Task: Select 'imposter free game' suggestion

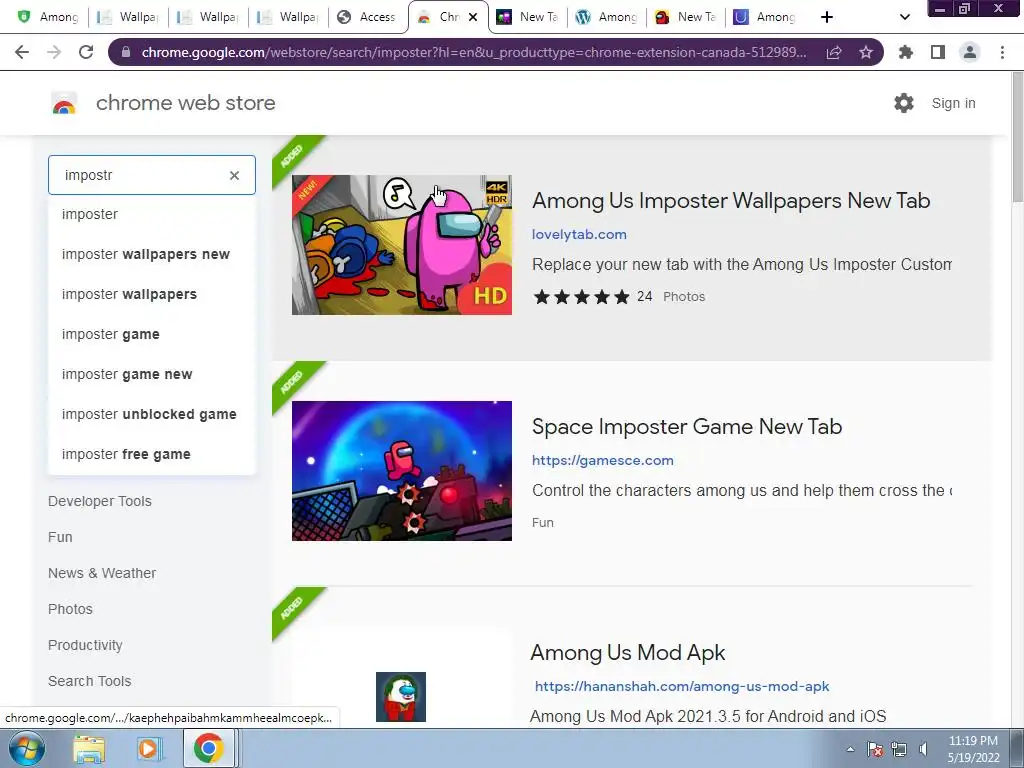Action: (152, 454)
